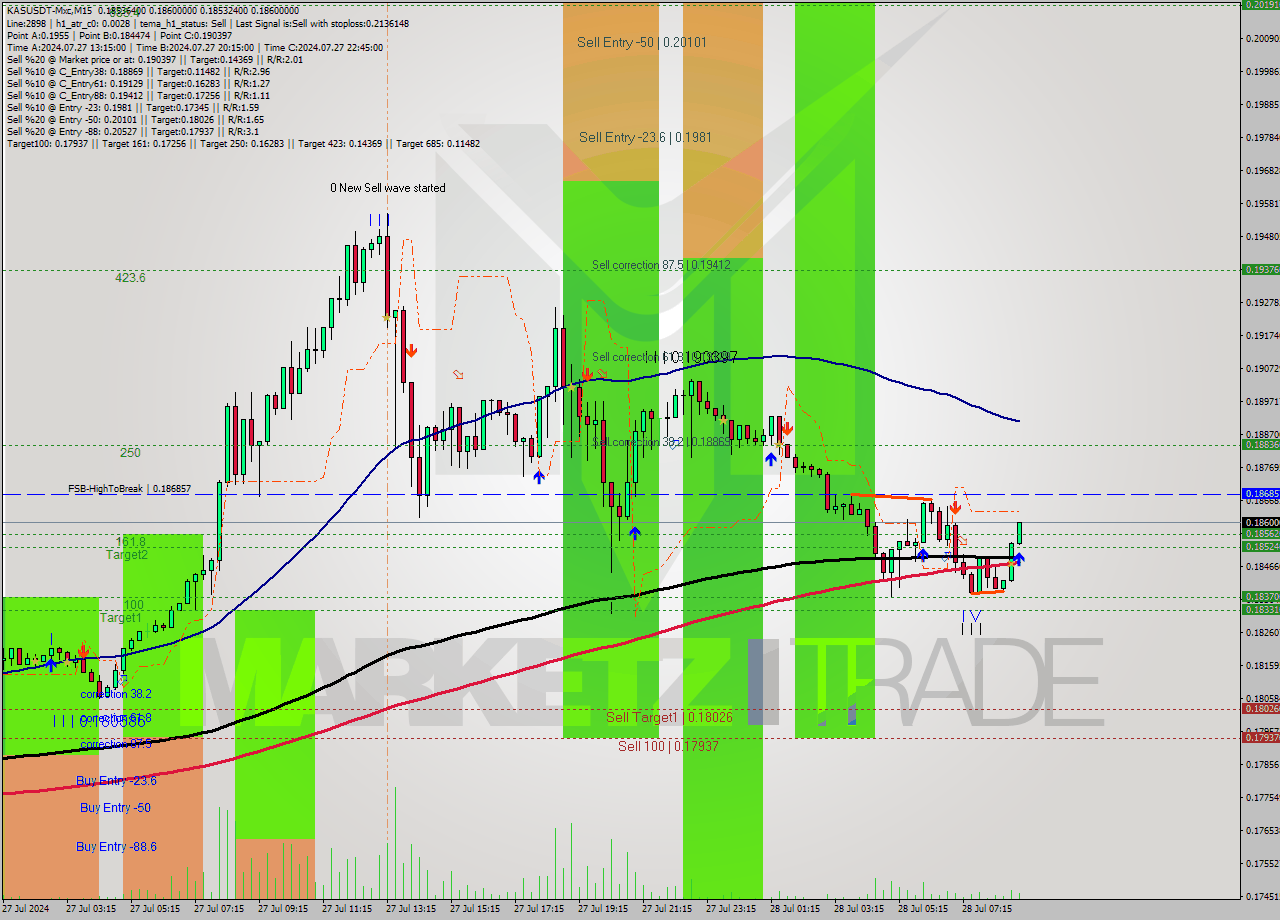Select the '423.6' Fibonacci level label
Screen dimensions: 1280x920
pos(130,277)
